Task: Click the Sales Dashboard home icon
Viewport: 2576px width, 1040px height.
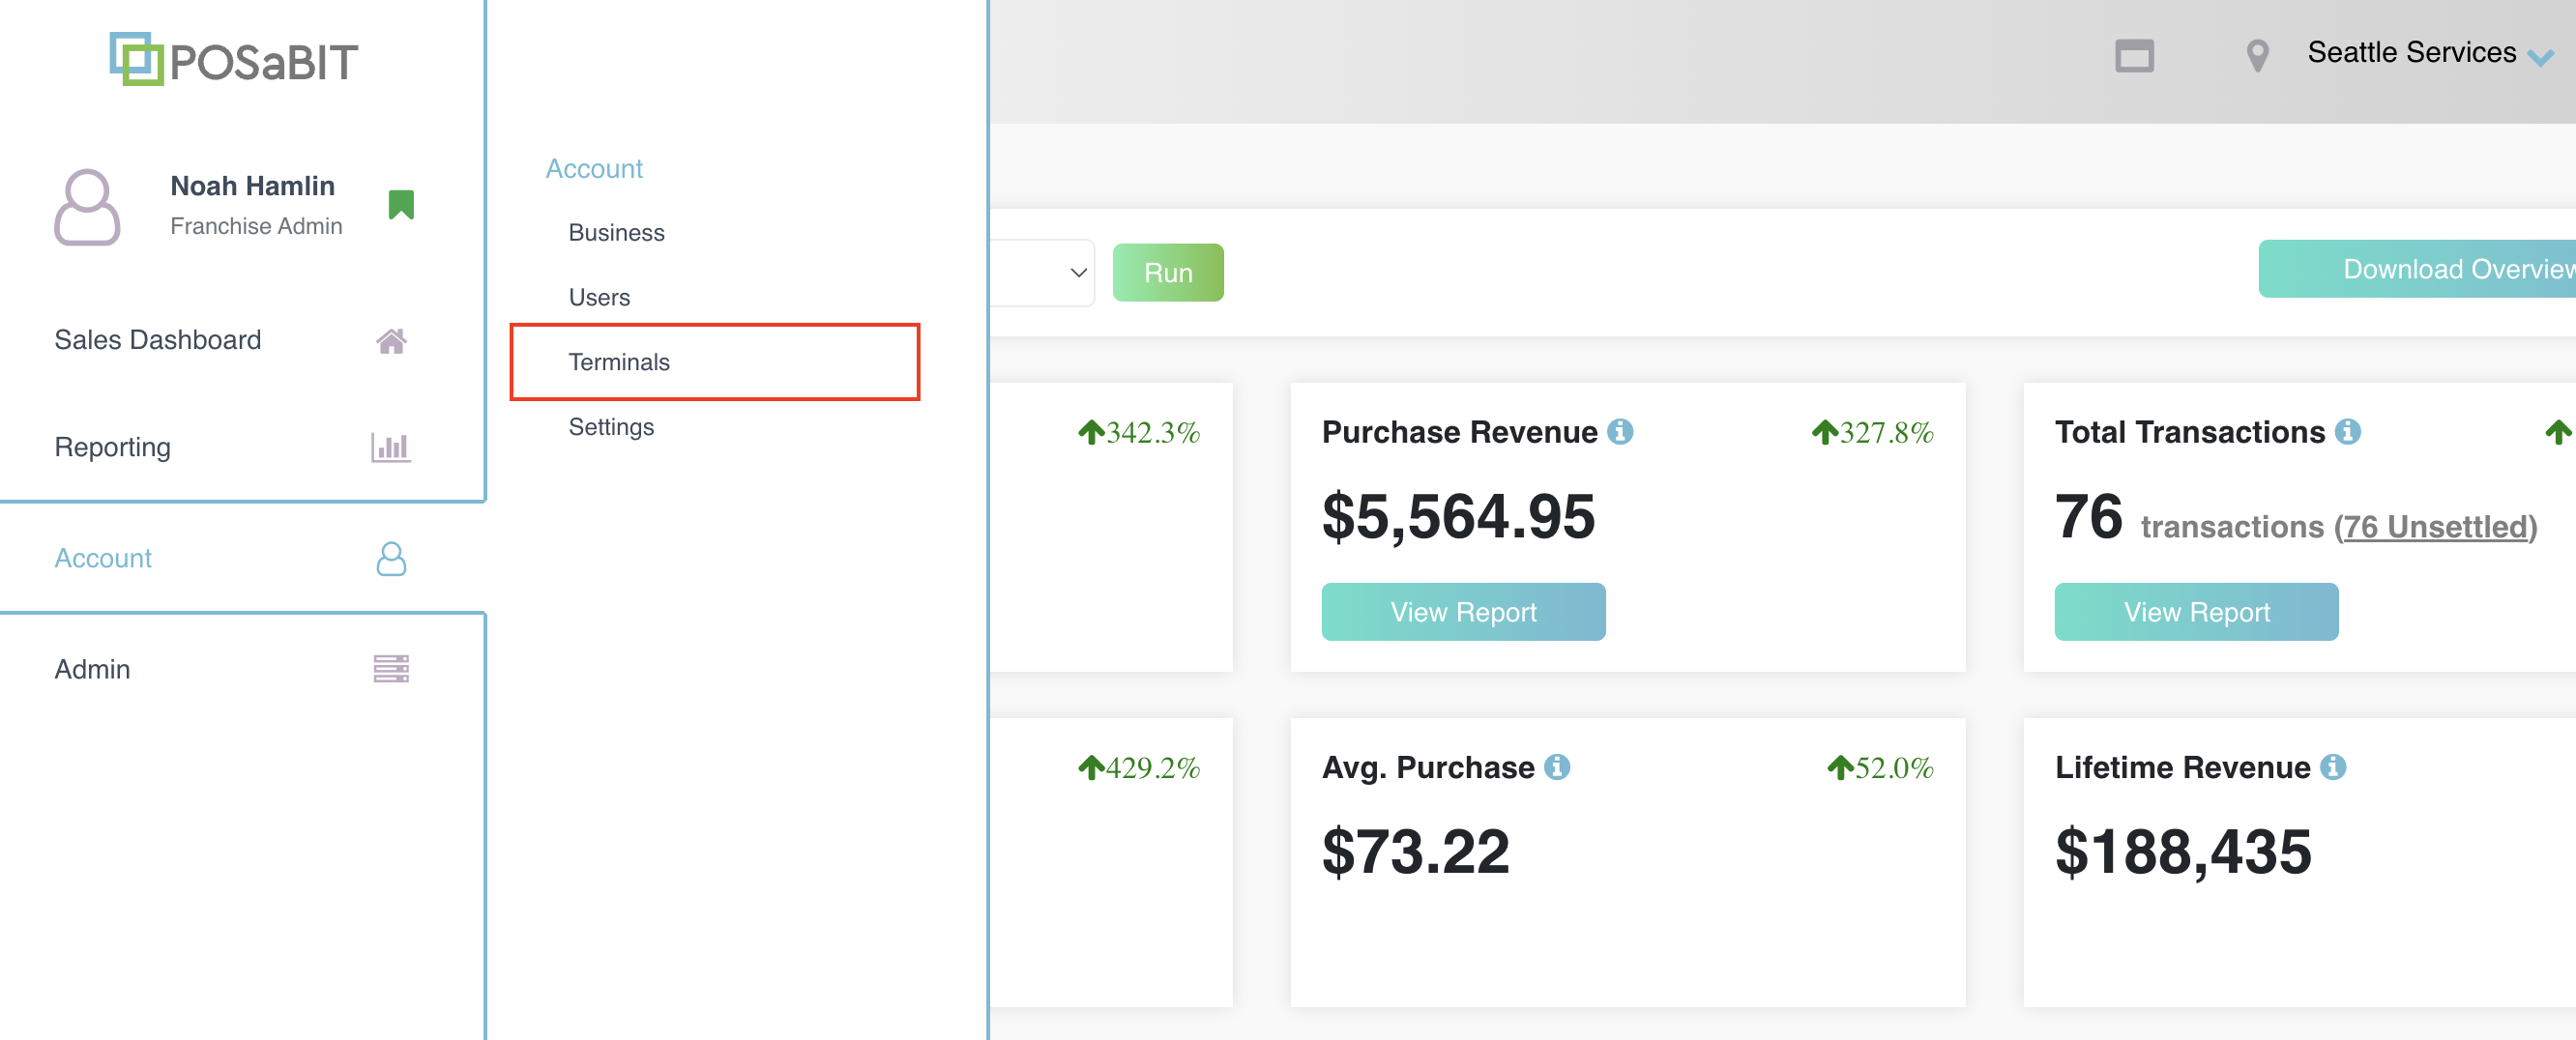Action: point(391,341)
